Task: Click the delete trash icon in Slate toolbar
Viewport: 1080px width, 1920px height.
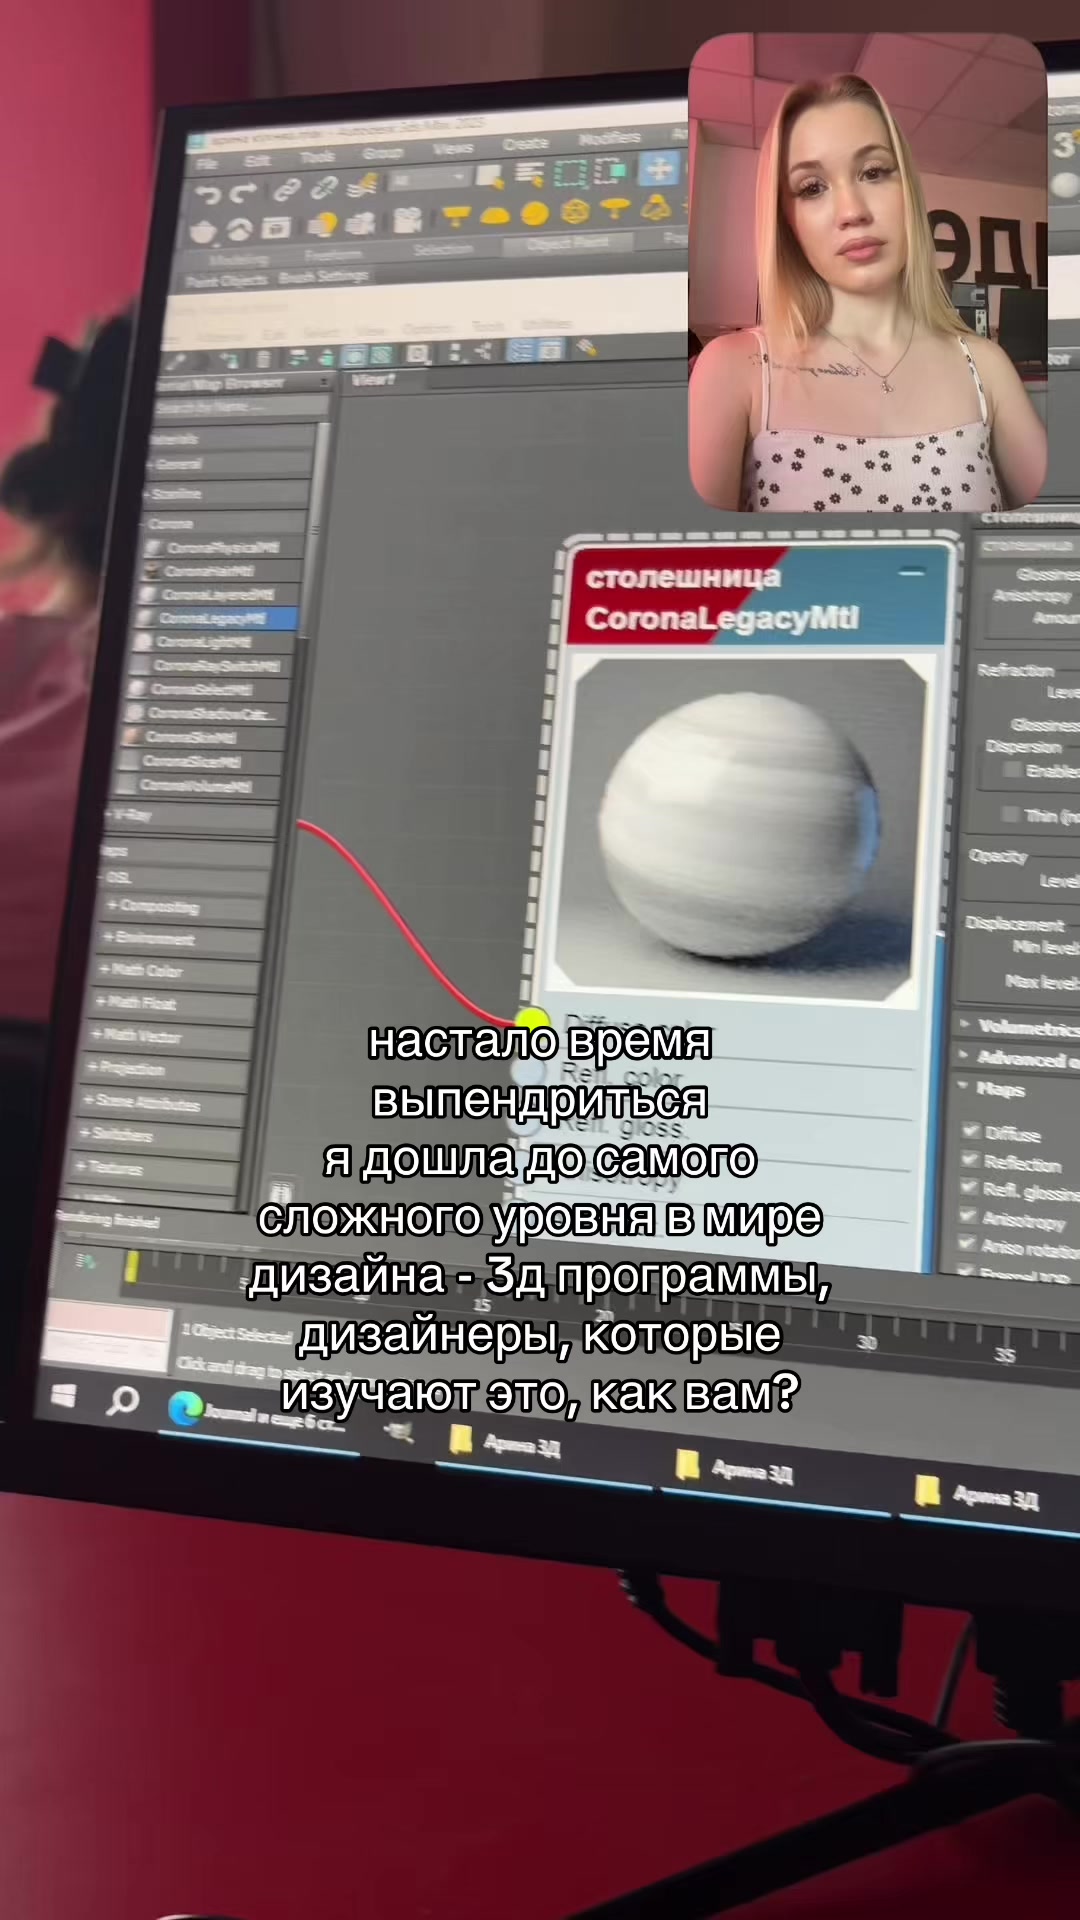Action: click(x=263, y=359)
